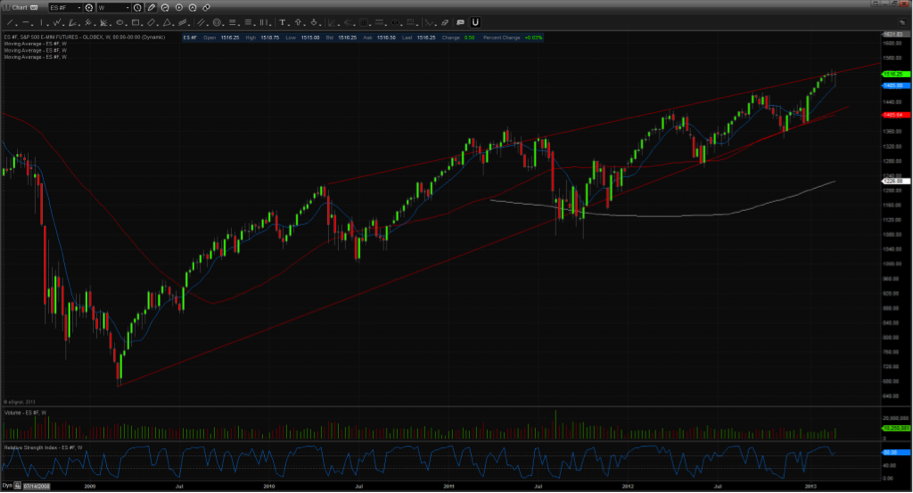Click the 07/14/2008 start date field

click(37, 486)
